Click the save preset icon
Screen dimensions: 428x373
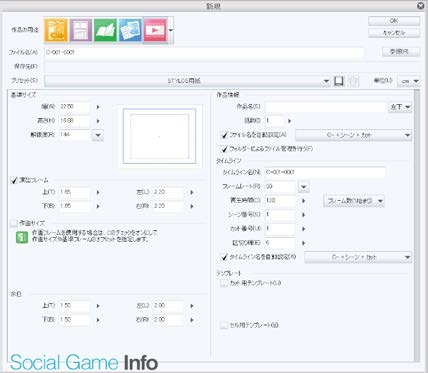pos(339,81)
